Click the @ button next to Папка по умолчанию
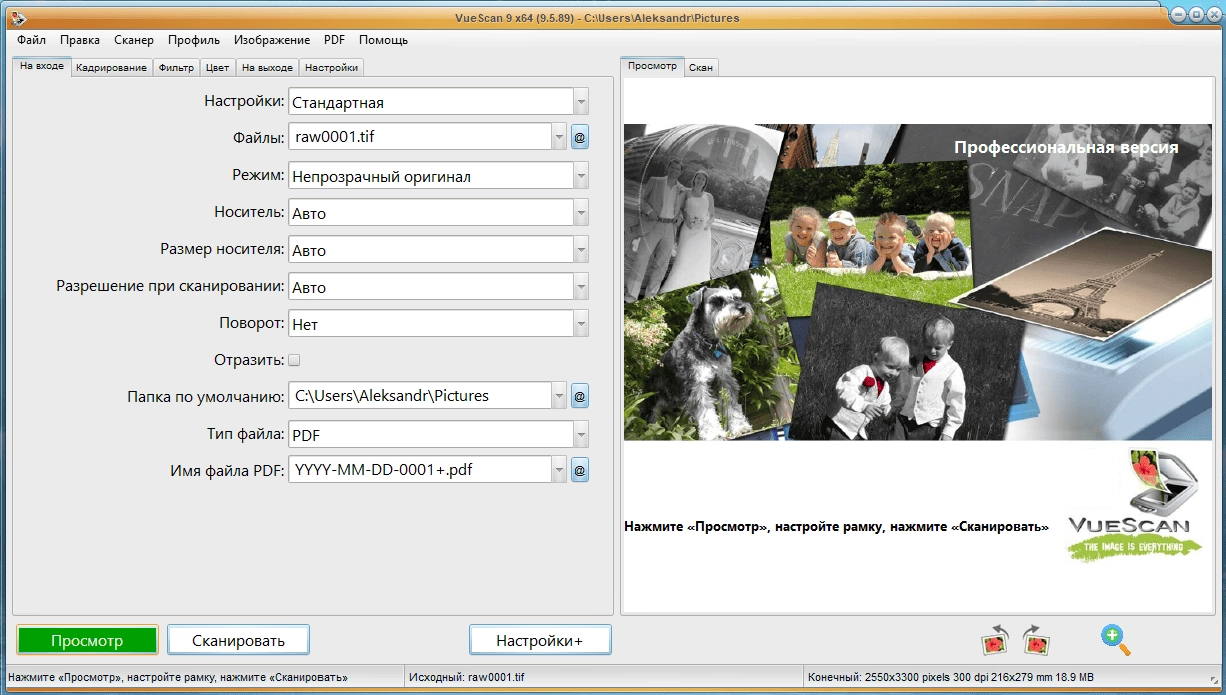This screenshot has width=1226, height=695. click(x=580, y=396)
